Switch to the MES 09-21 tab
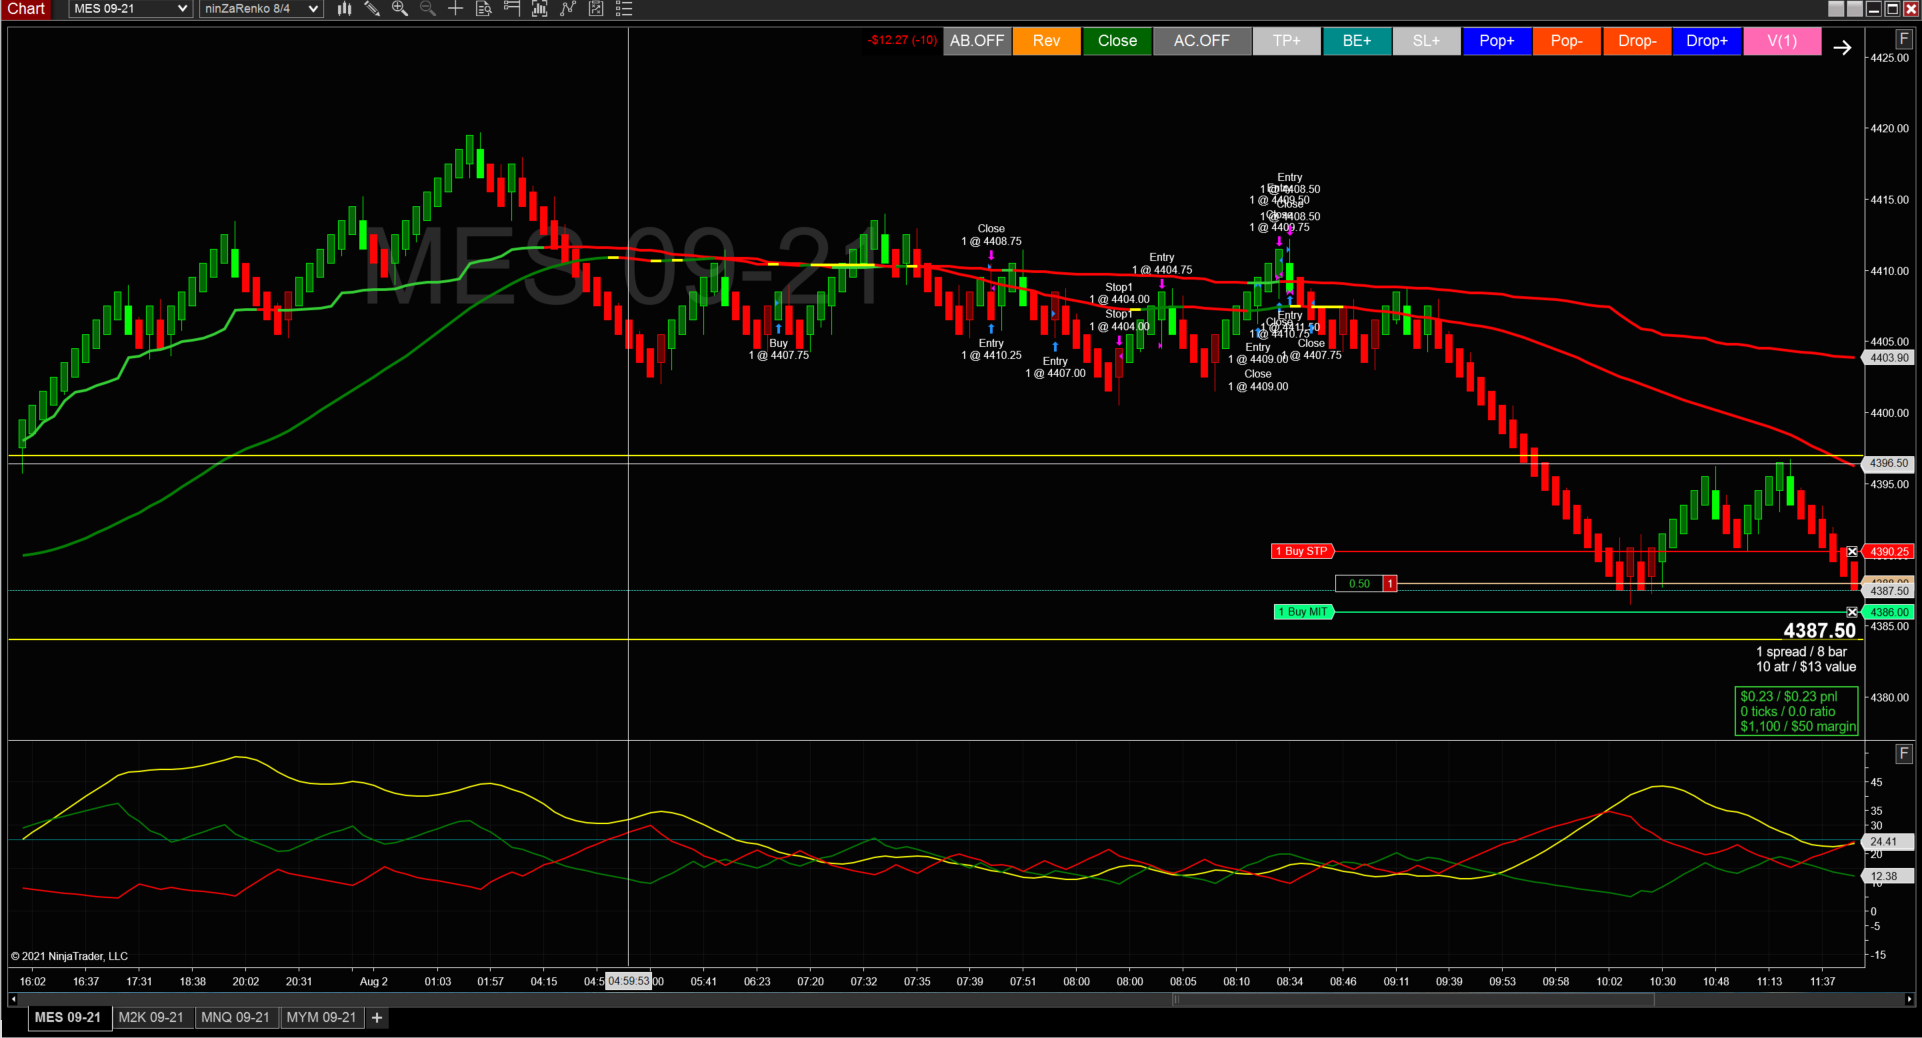 (x=68, y=1018)
